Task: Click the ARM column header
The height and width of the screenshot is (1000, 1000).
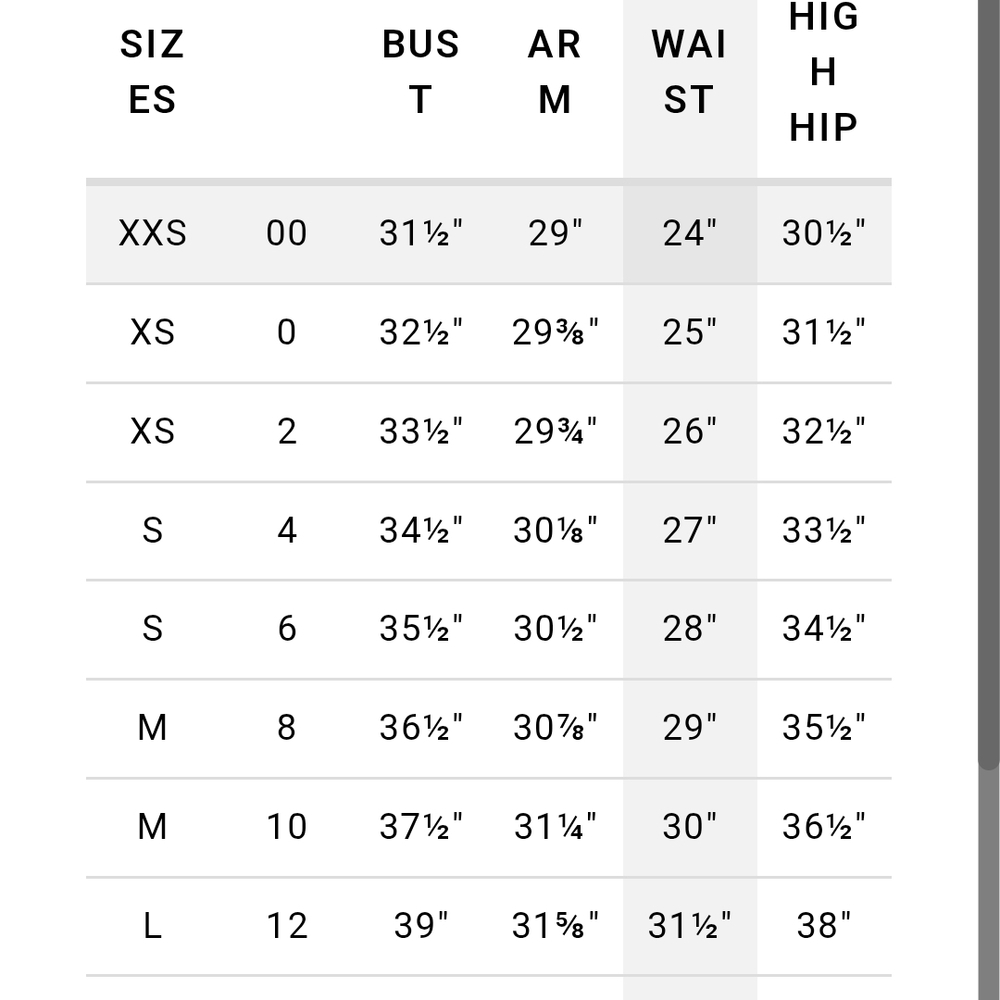Action: pyautogui.click(x=554, y=72)
